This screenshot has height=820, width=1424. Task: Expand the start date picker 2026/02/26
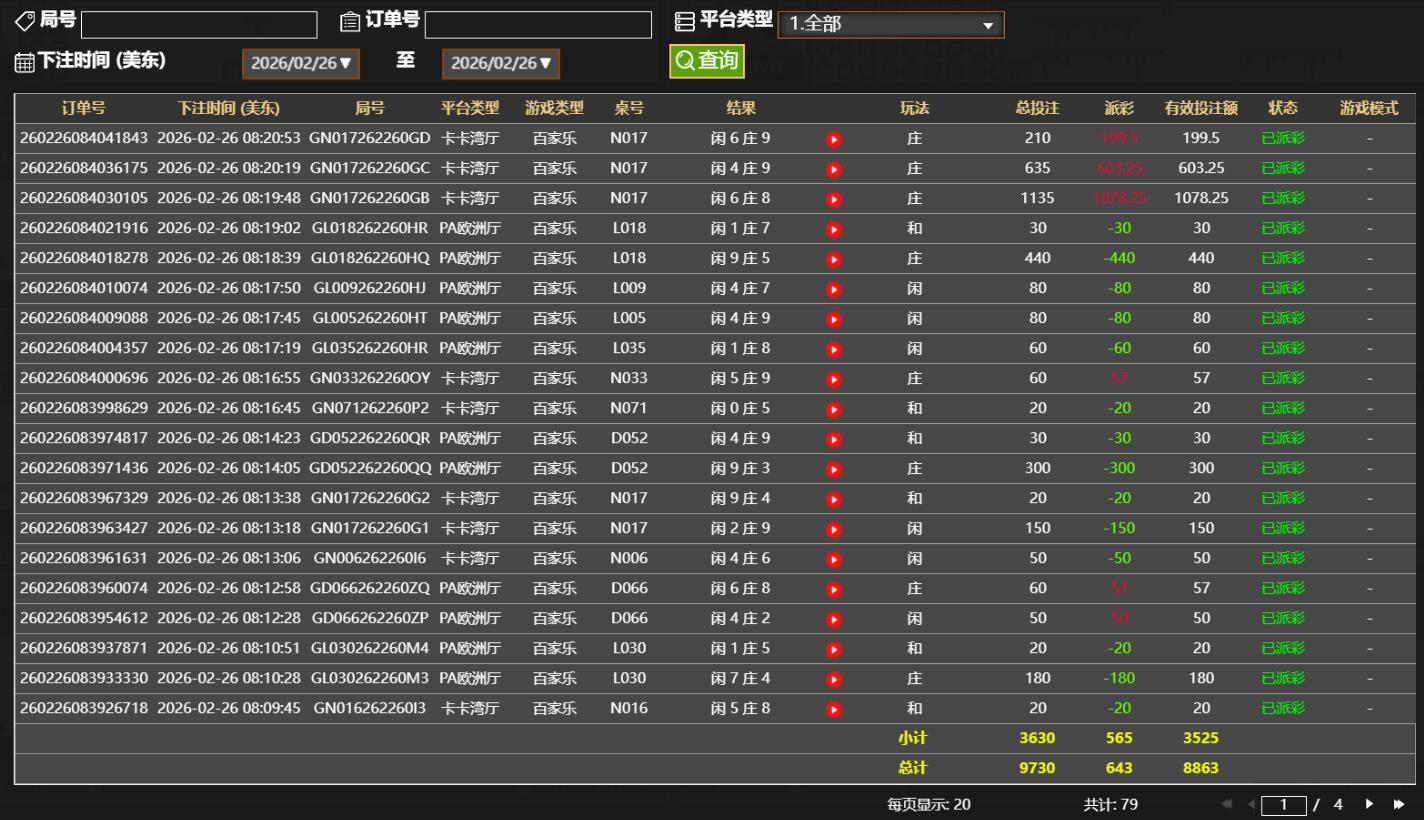(301, 64)
